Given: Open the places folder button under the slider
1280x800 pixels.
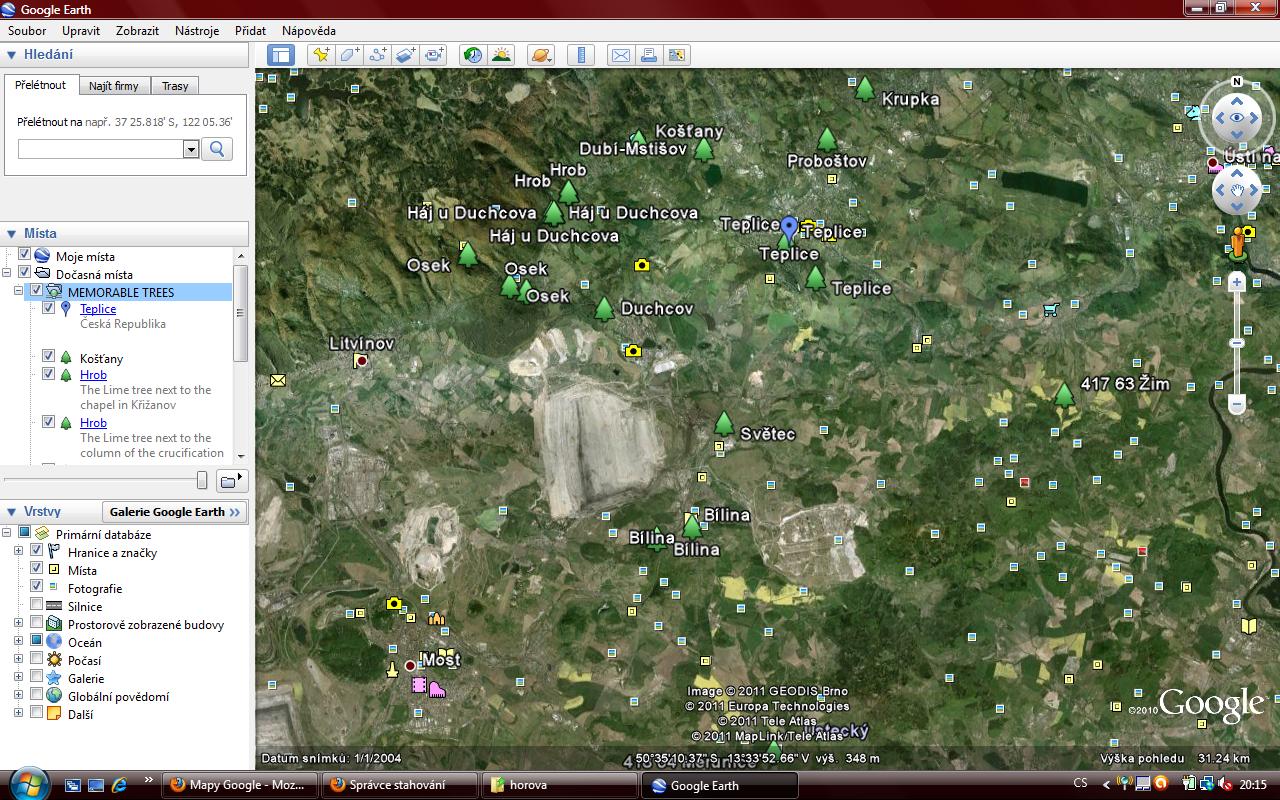Looking at the screenshot, I should tap(231, 481).
